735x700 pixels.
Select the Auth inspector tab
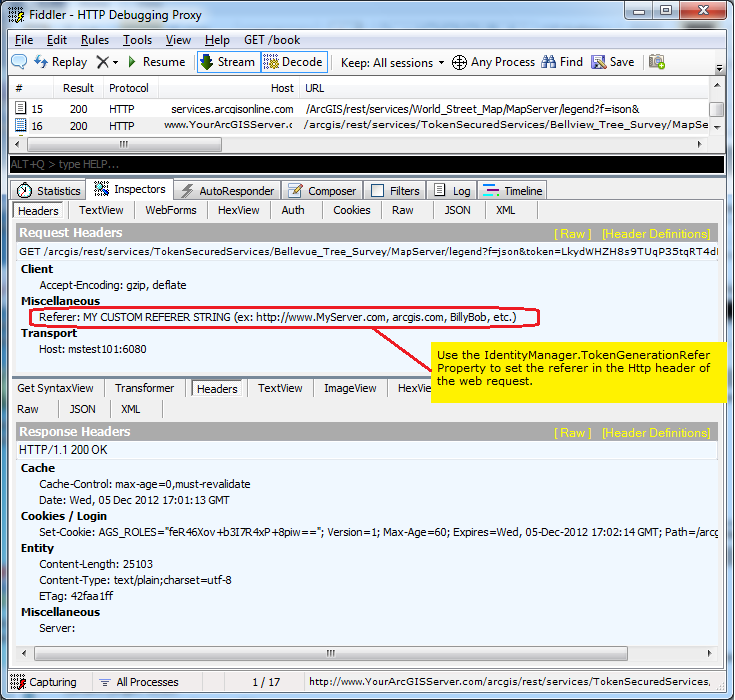[292, 210]
